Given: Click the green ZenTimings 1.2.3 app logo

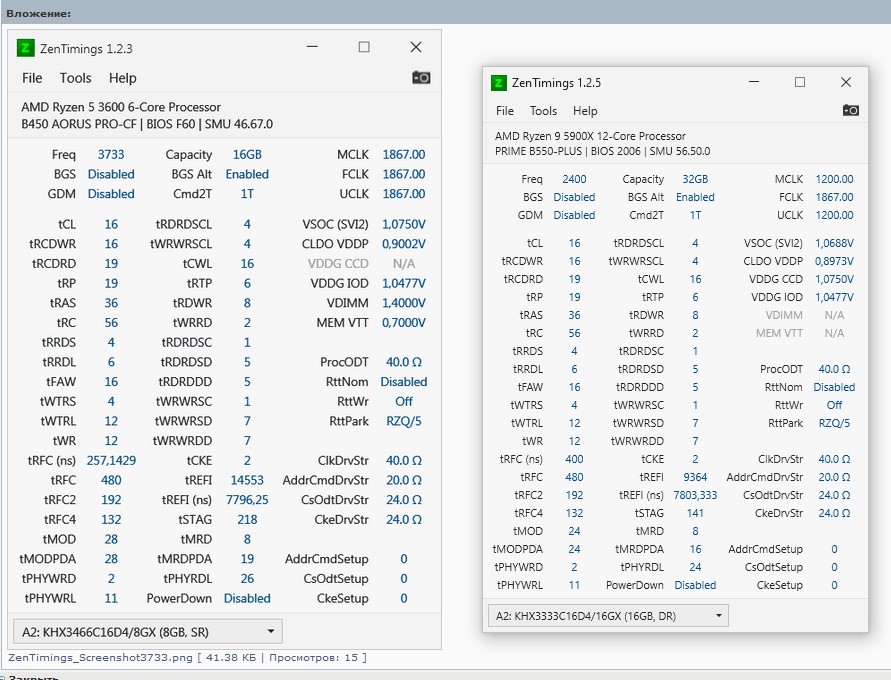Looking at the screenshot, I should pyautogui.click(x=25, y=48).
